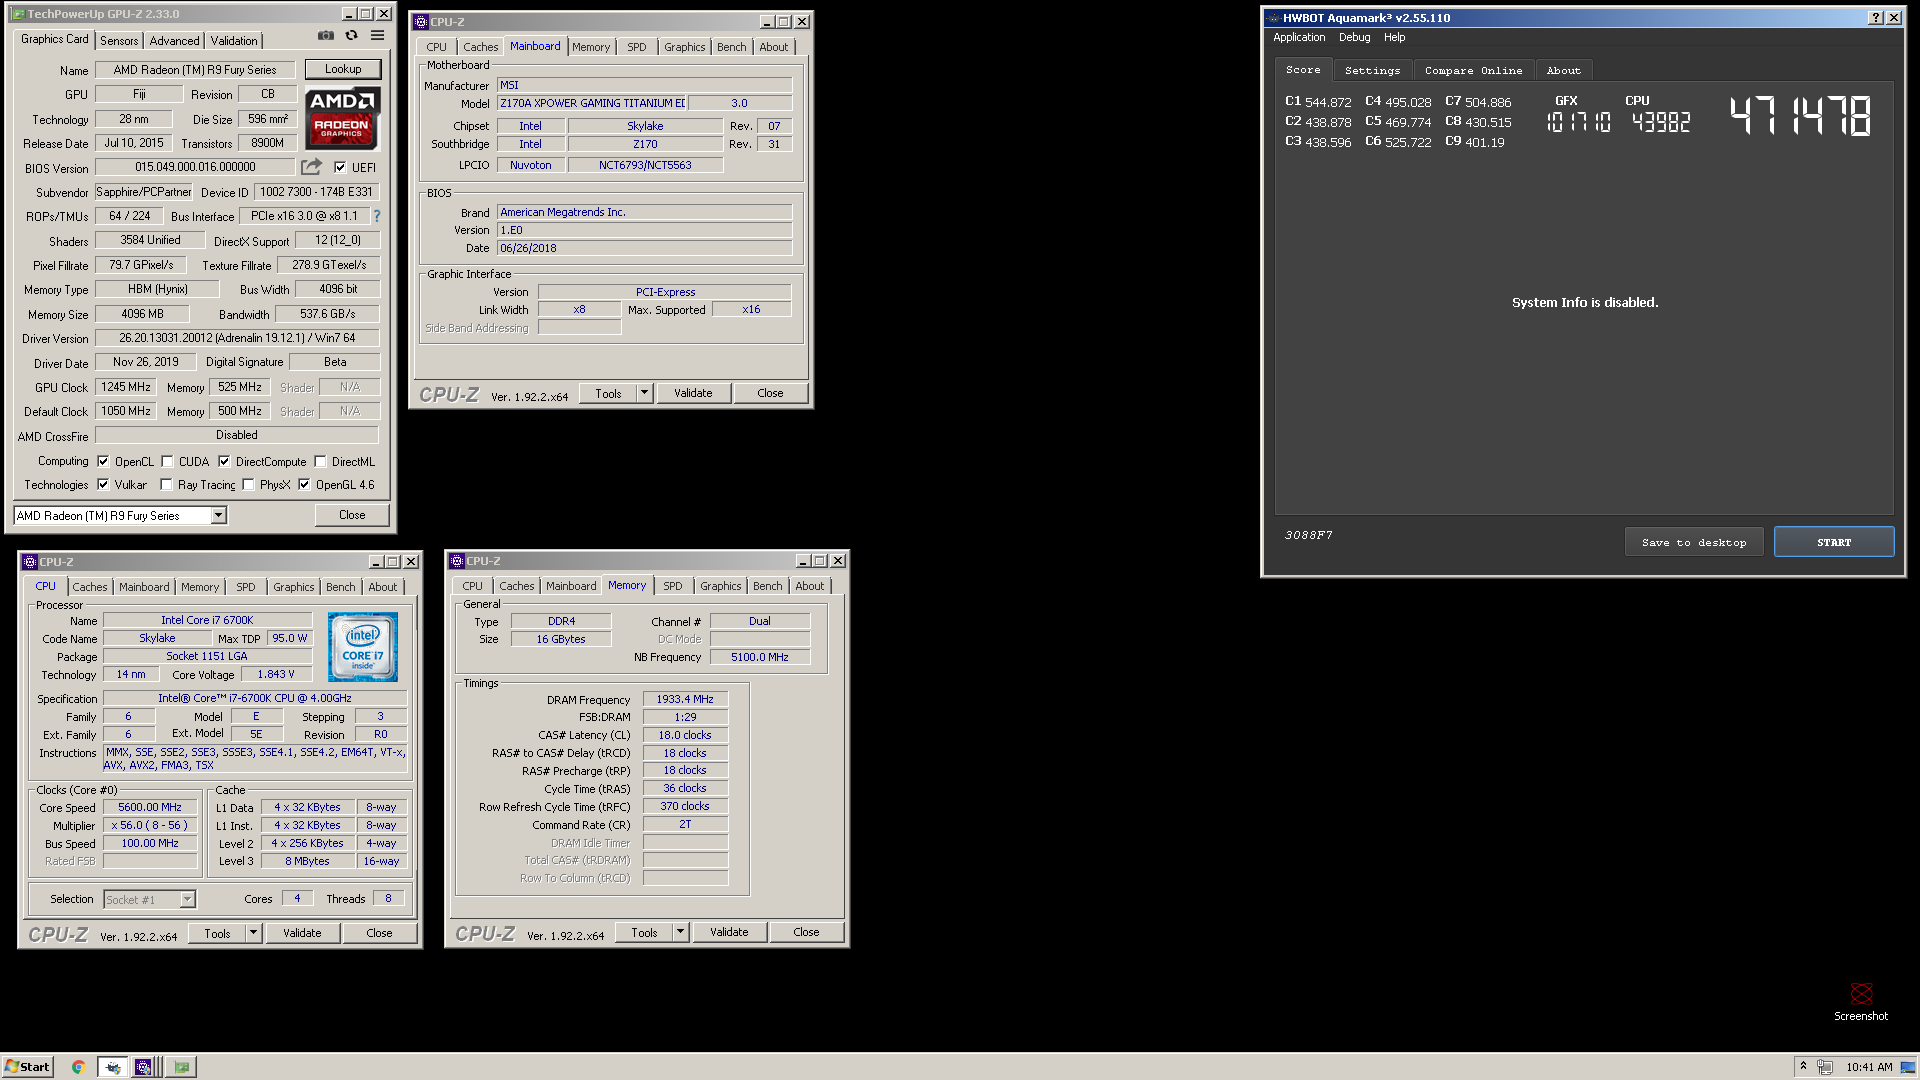Image resolution: width=1920 pixels, height=1080 pixels.
Task: Click the BIOS Version field in GPU-Z
Action: pos(195,167)
